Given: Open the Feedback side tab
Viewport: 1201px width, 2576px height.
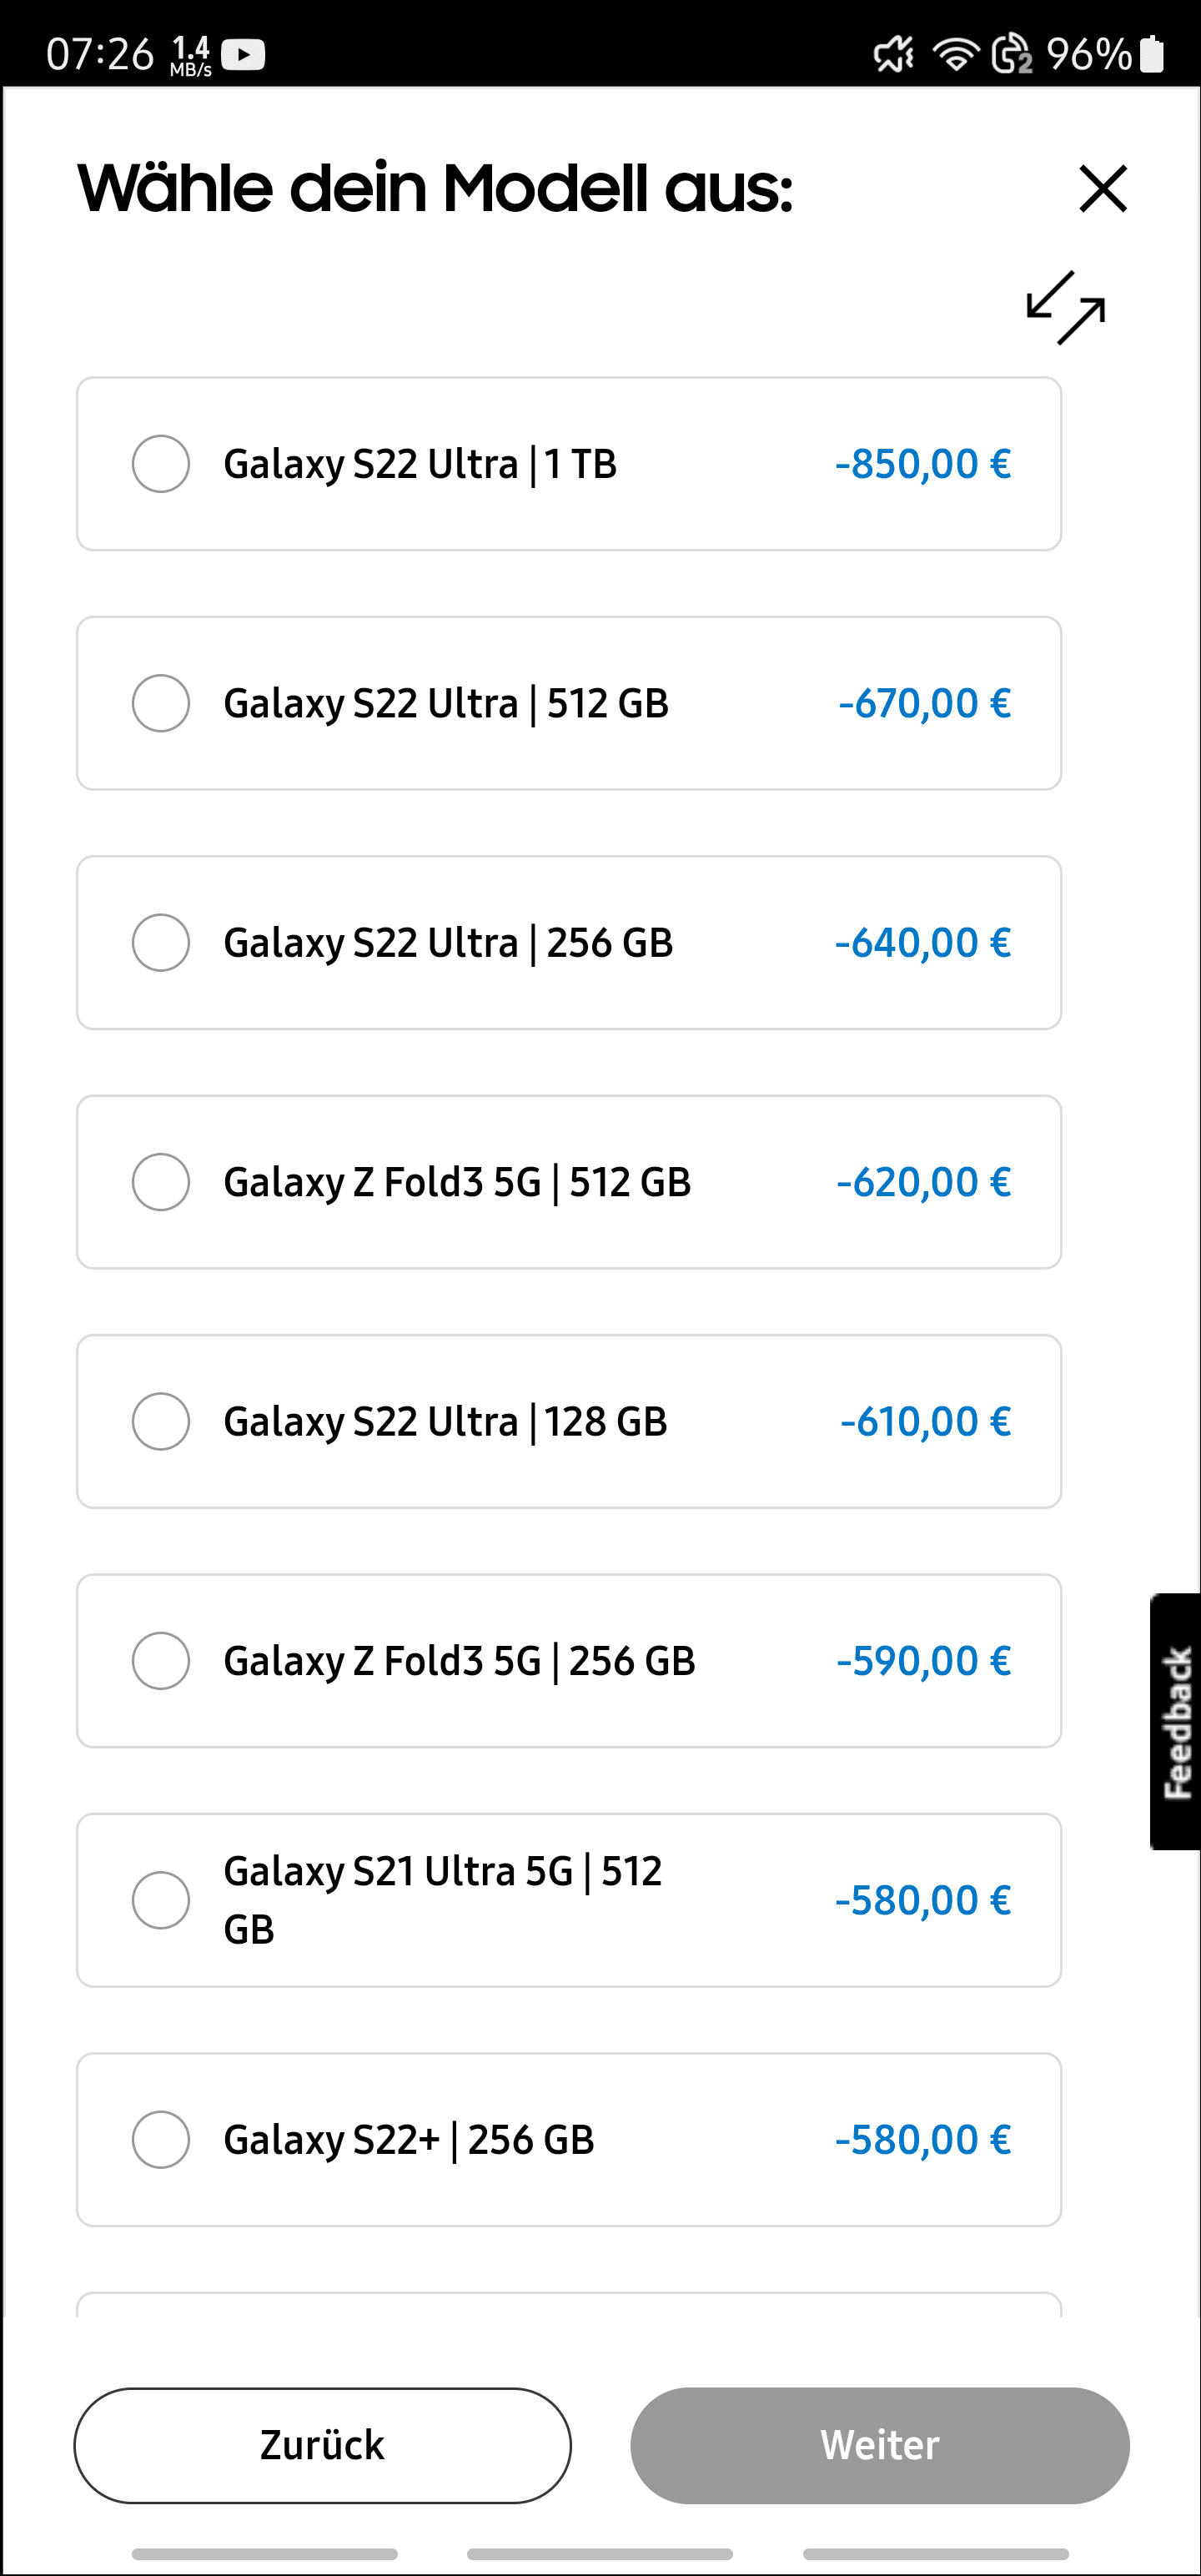Looking at the screenshot, I should 1177,1721.
